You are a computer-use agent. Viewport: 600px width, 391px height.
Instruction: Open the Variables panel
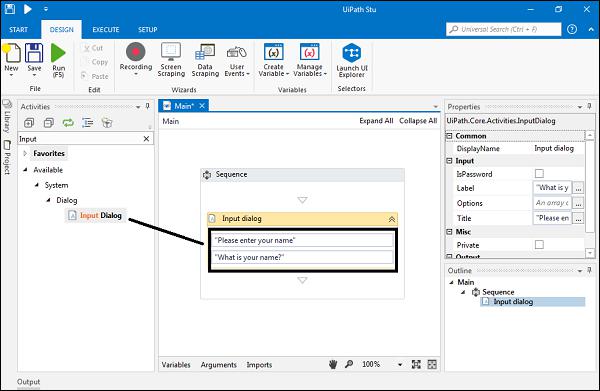tap(176, 365)
